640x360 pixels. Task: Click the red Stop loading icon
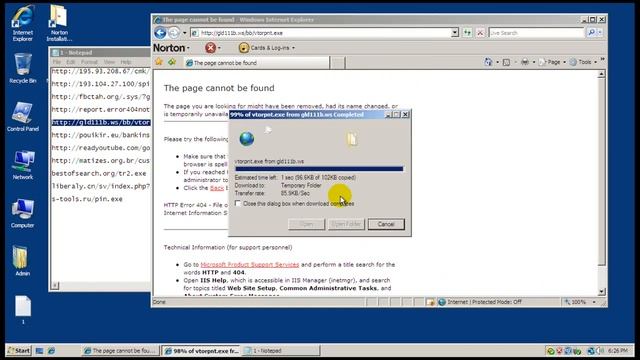[480, 33]
